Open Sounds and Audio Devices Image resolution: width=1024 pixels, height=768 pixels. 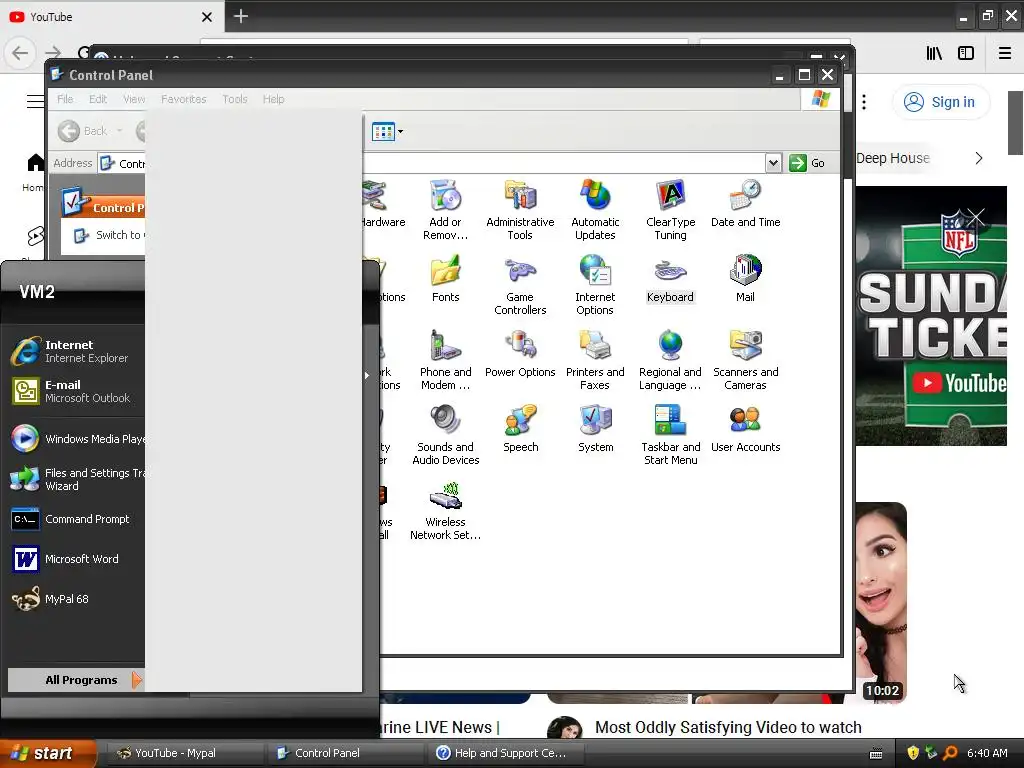pos(445,435)
